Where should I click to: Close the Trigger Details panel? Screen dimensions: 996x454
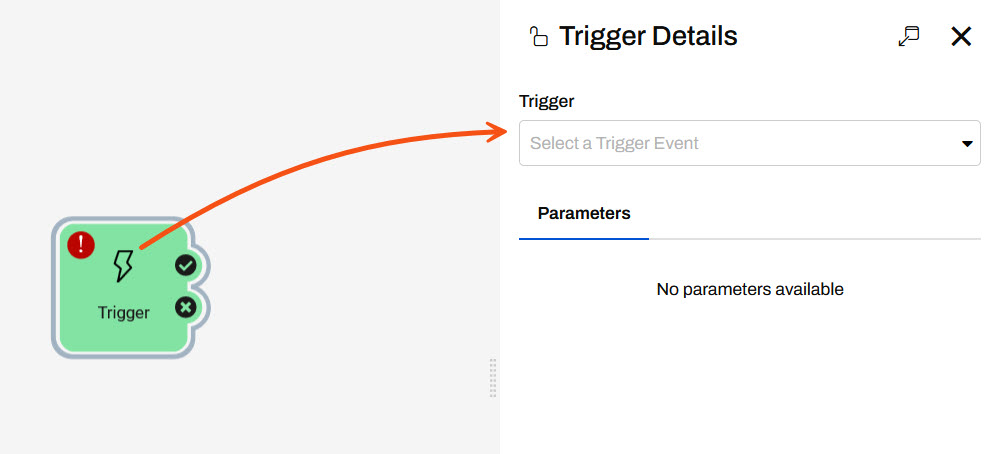(x=960, y=37)
